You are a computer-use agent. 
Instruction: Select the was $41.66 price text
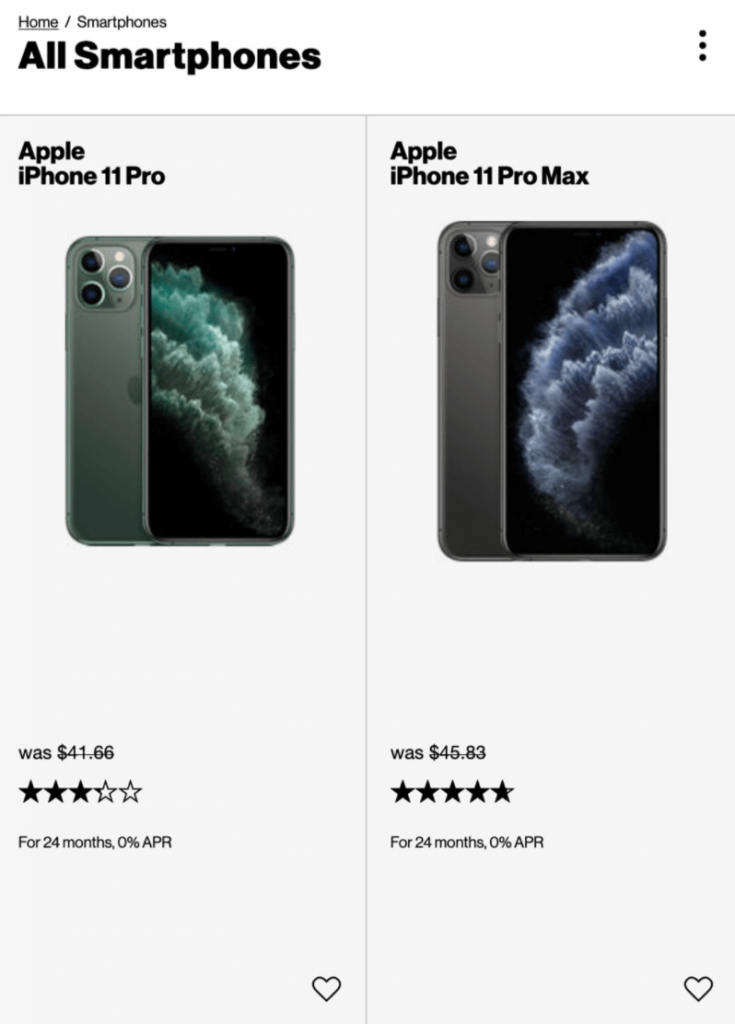[x=66, y=753]
